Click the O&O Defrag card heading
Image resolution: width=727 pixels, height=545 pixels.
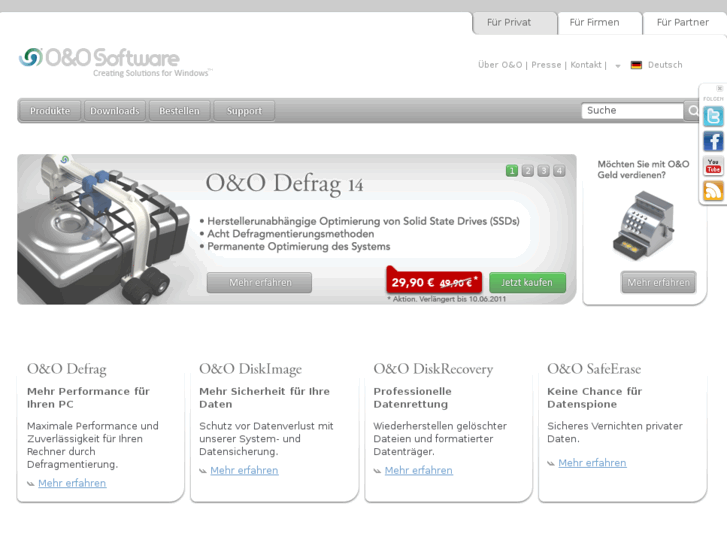click(x=67, y=369)
